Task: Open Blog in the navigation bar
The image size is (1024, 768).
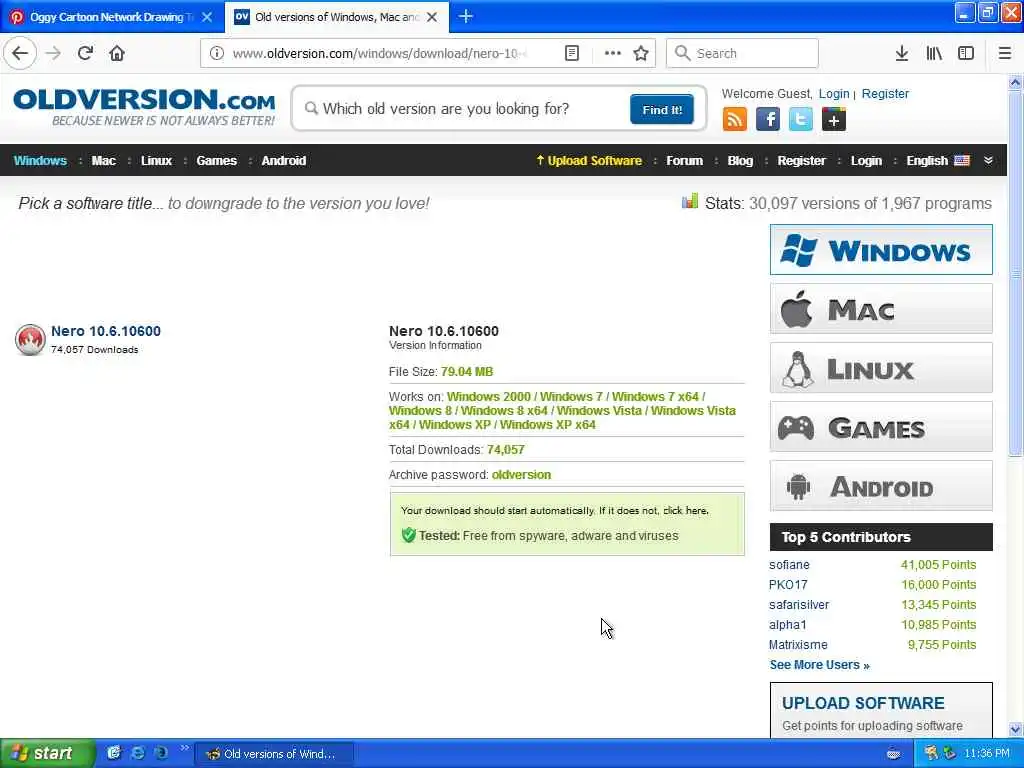Action: [x=740, y=161]
